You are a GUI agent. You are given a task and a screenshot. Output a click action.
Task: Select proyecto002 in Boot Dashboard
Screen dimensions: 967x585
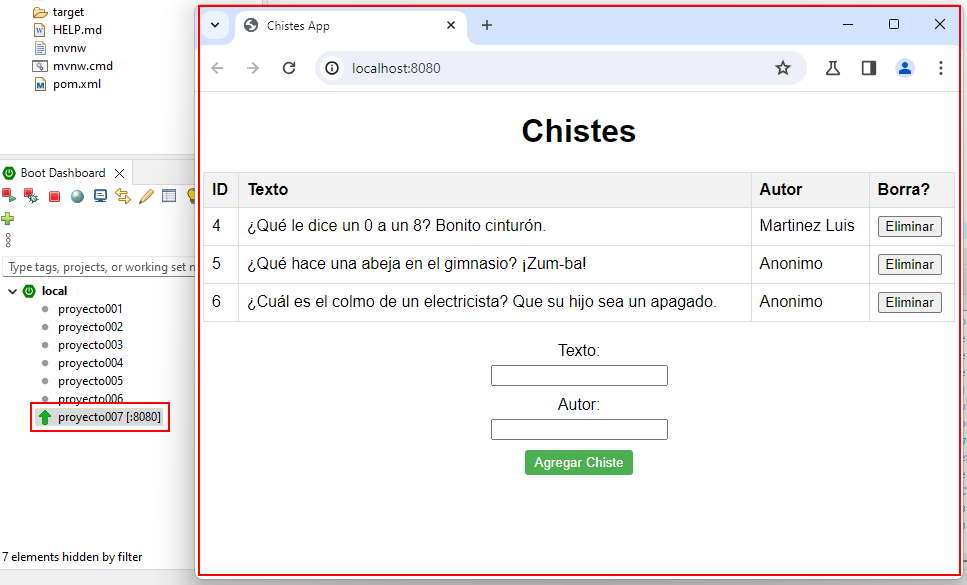click(90, 327)
